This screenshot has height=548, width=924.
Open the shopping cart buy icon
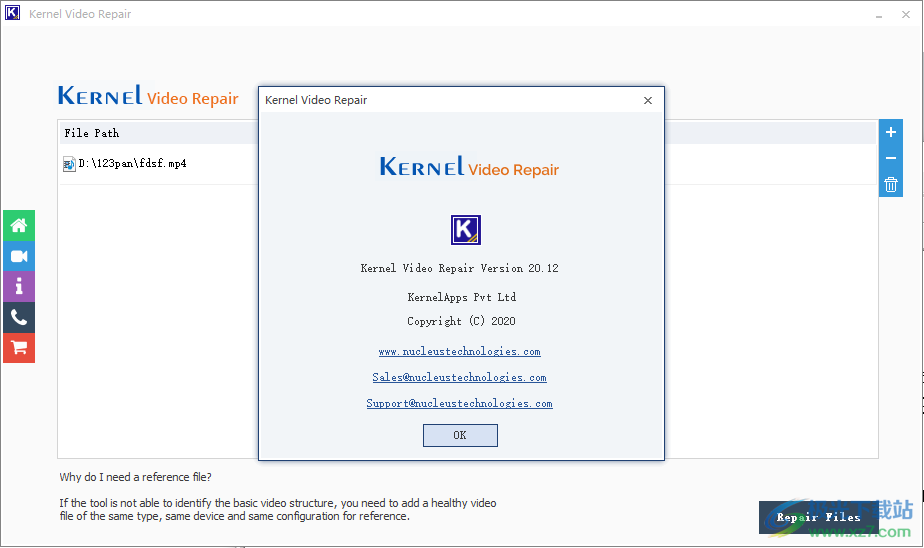[19, 348]
